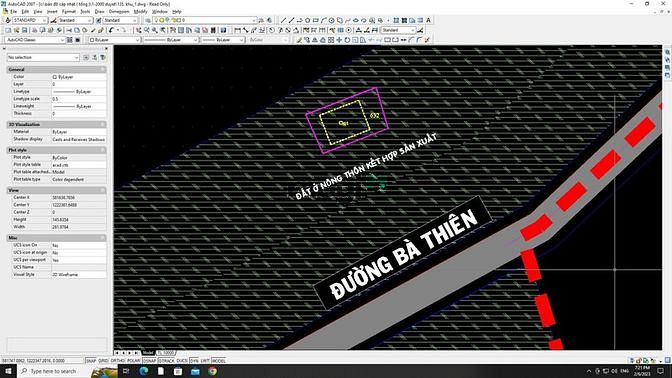Viewport: 672px width, 378px height.
Task: Toggle POLAR tracking in status bar
Action: (134, 361)
